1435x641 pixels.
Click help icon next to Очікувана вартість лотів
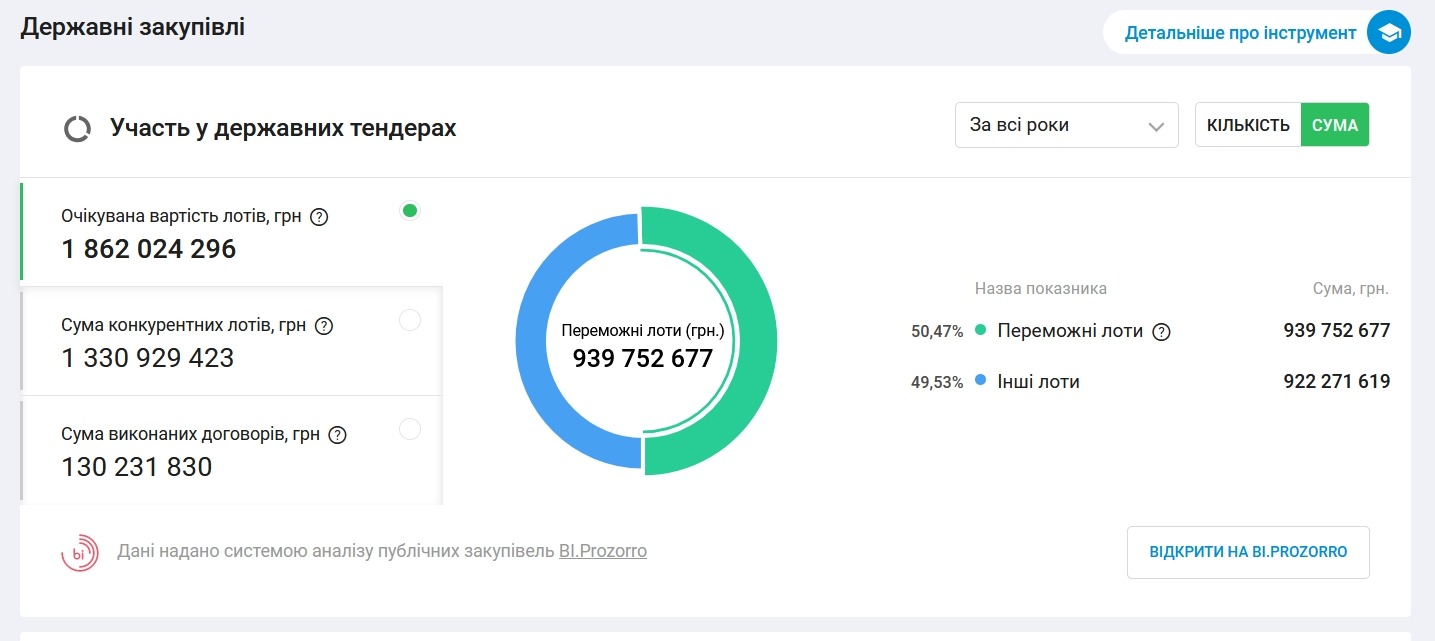tap(319, 216)
